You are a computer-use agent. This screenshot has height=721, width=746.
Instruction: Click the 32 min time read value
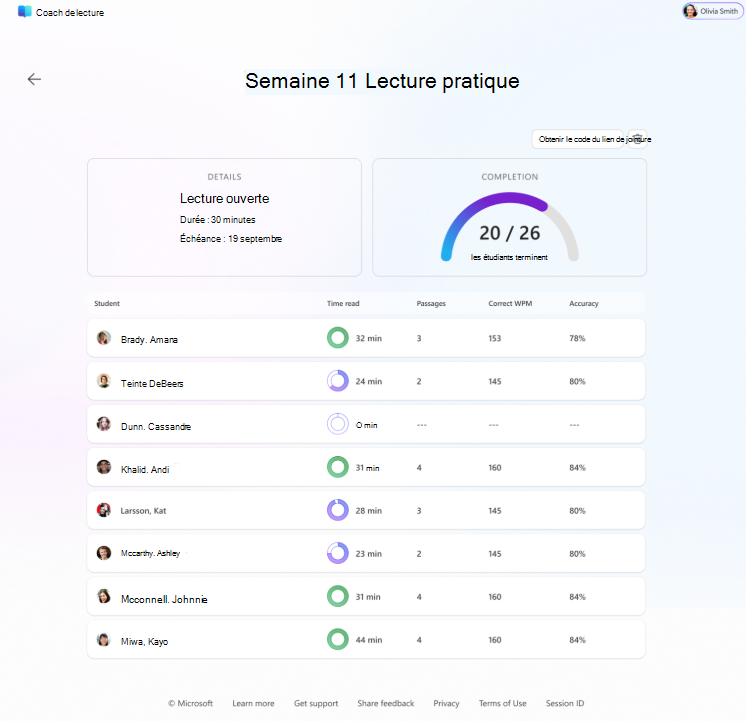point(369,338)
